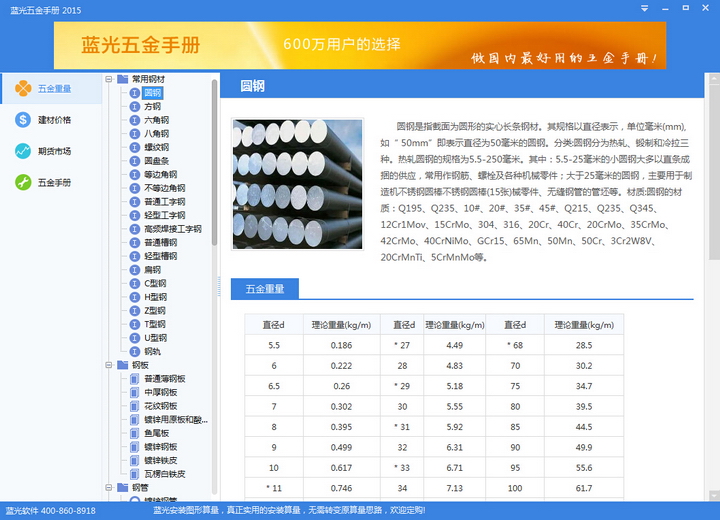This screenshot has width=720, height=520.
Task: Switch to the 五金重量 content tab
Action: [265, 289]
